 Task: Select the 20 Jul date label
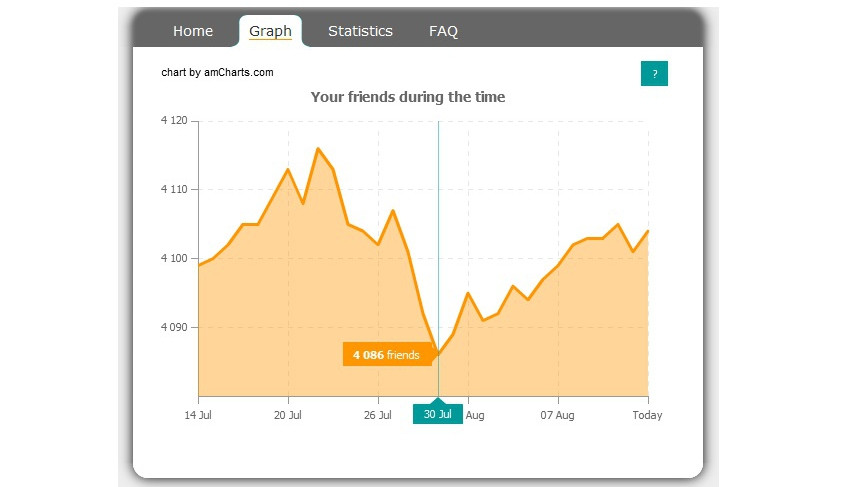coord(288,415)
